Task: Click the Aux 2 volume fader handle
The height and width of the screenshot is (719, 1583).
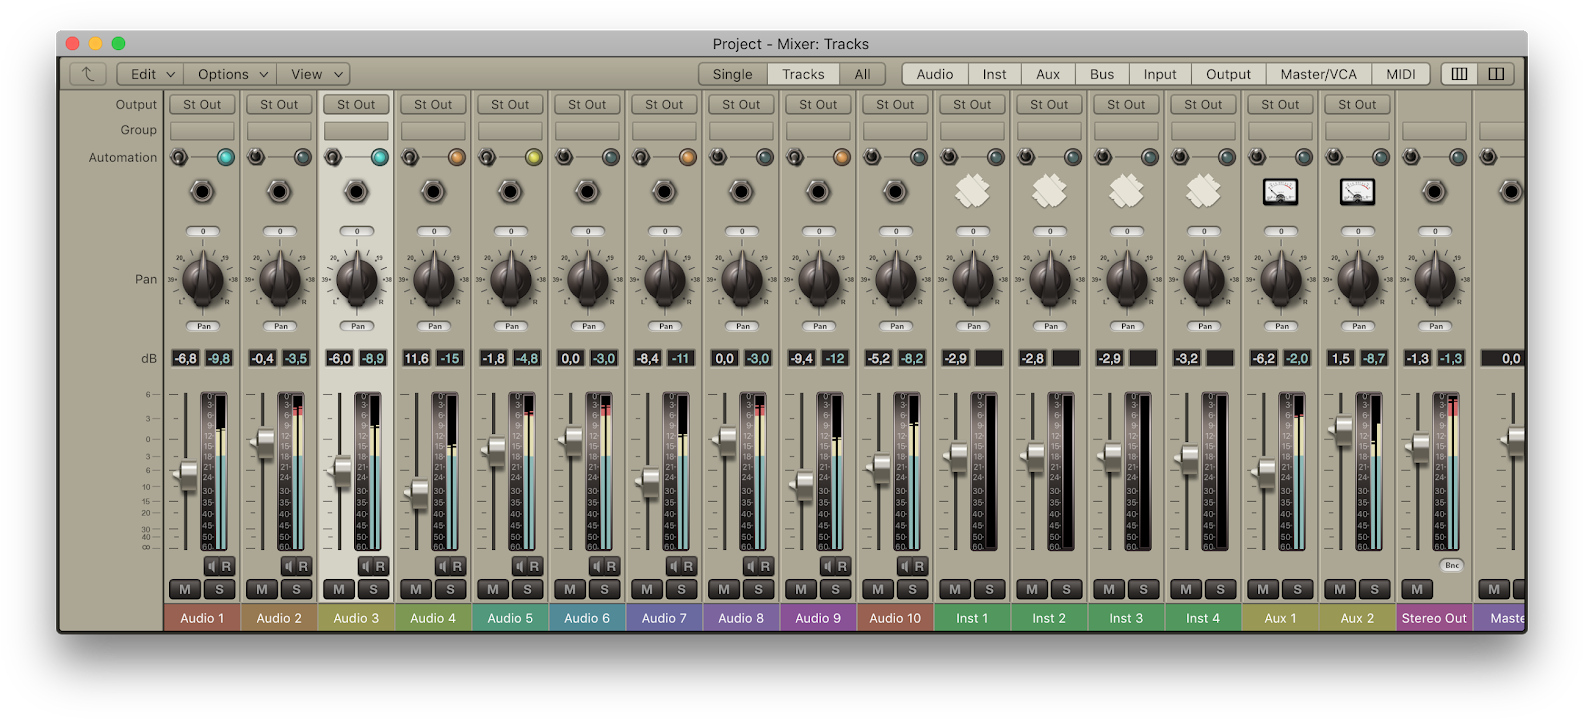Action: click(x=1341, y=430)
